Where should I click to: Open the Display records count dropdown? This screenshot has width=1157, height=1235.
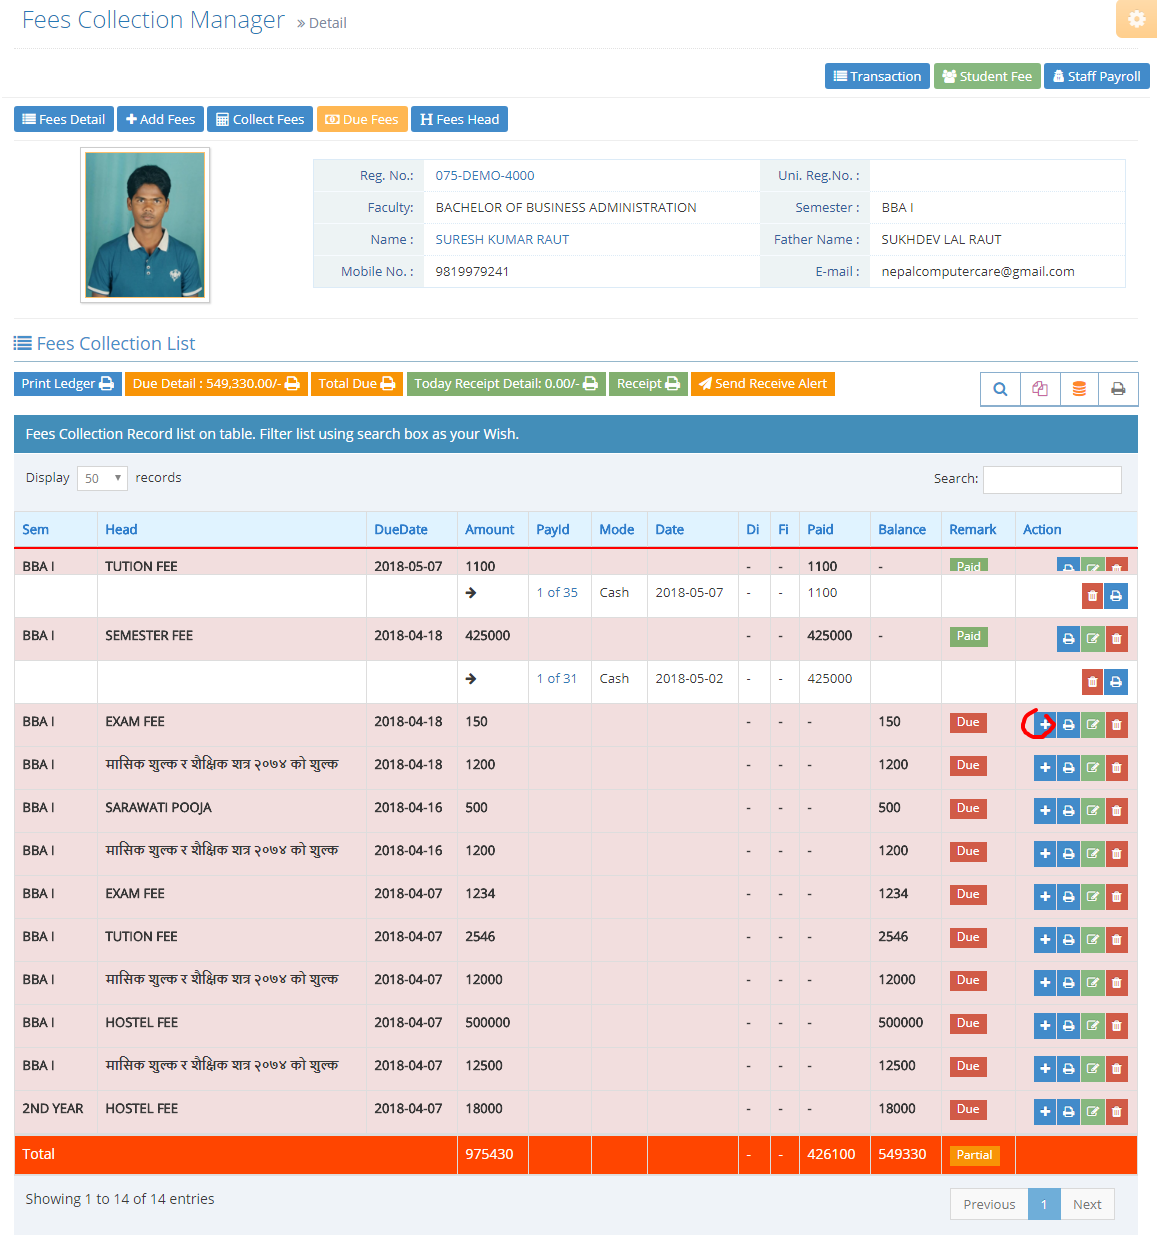[104, 478]
